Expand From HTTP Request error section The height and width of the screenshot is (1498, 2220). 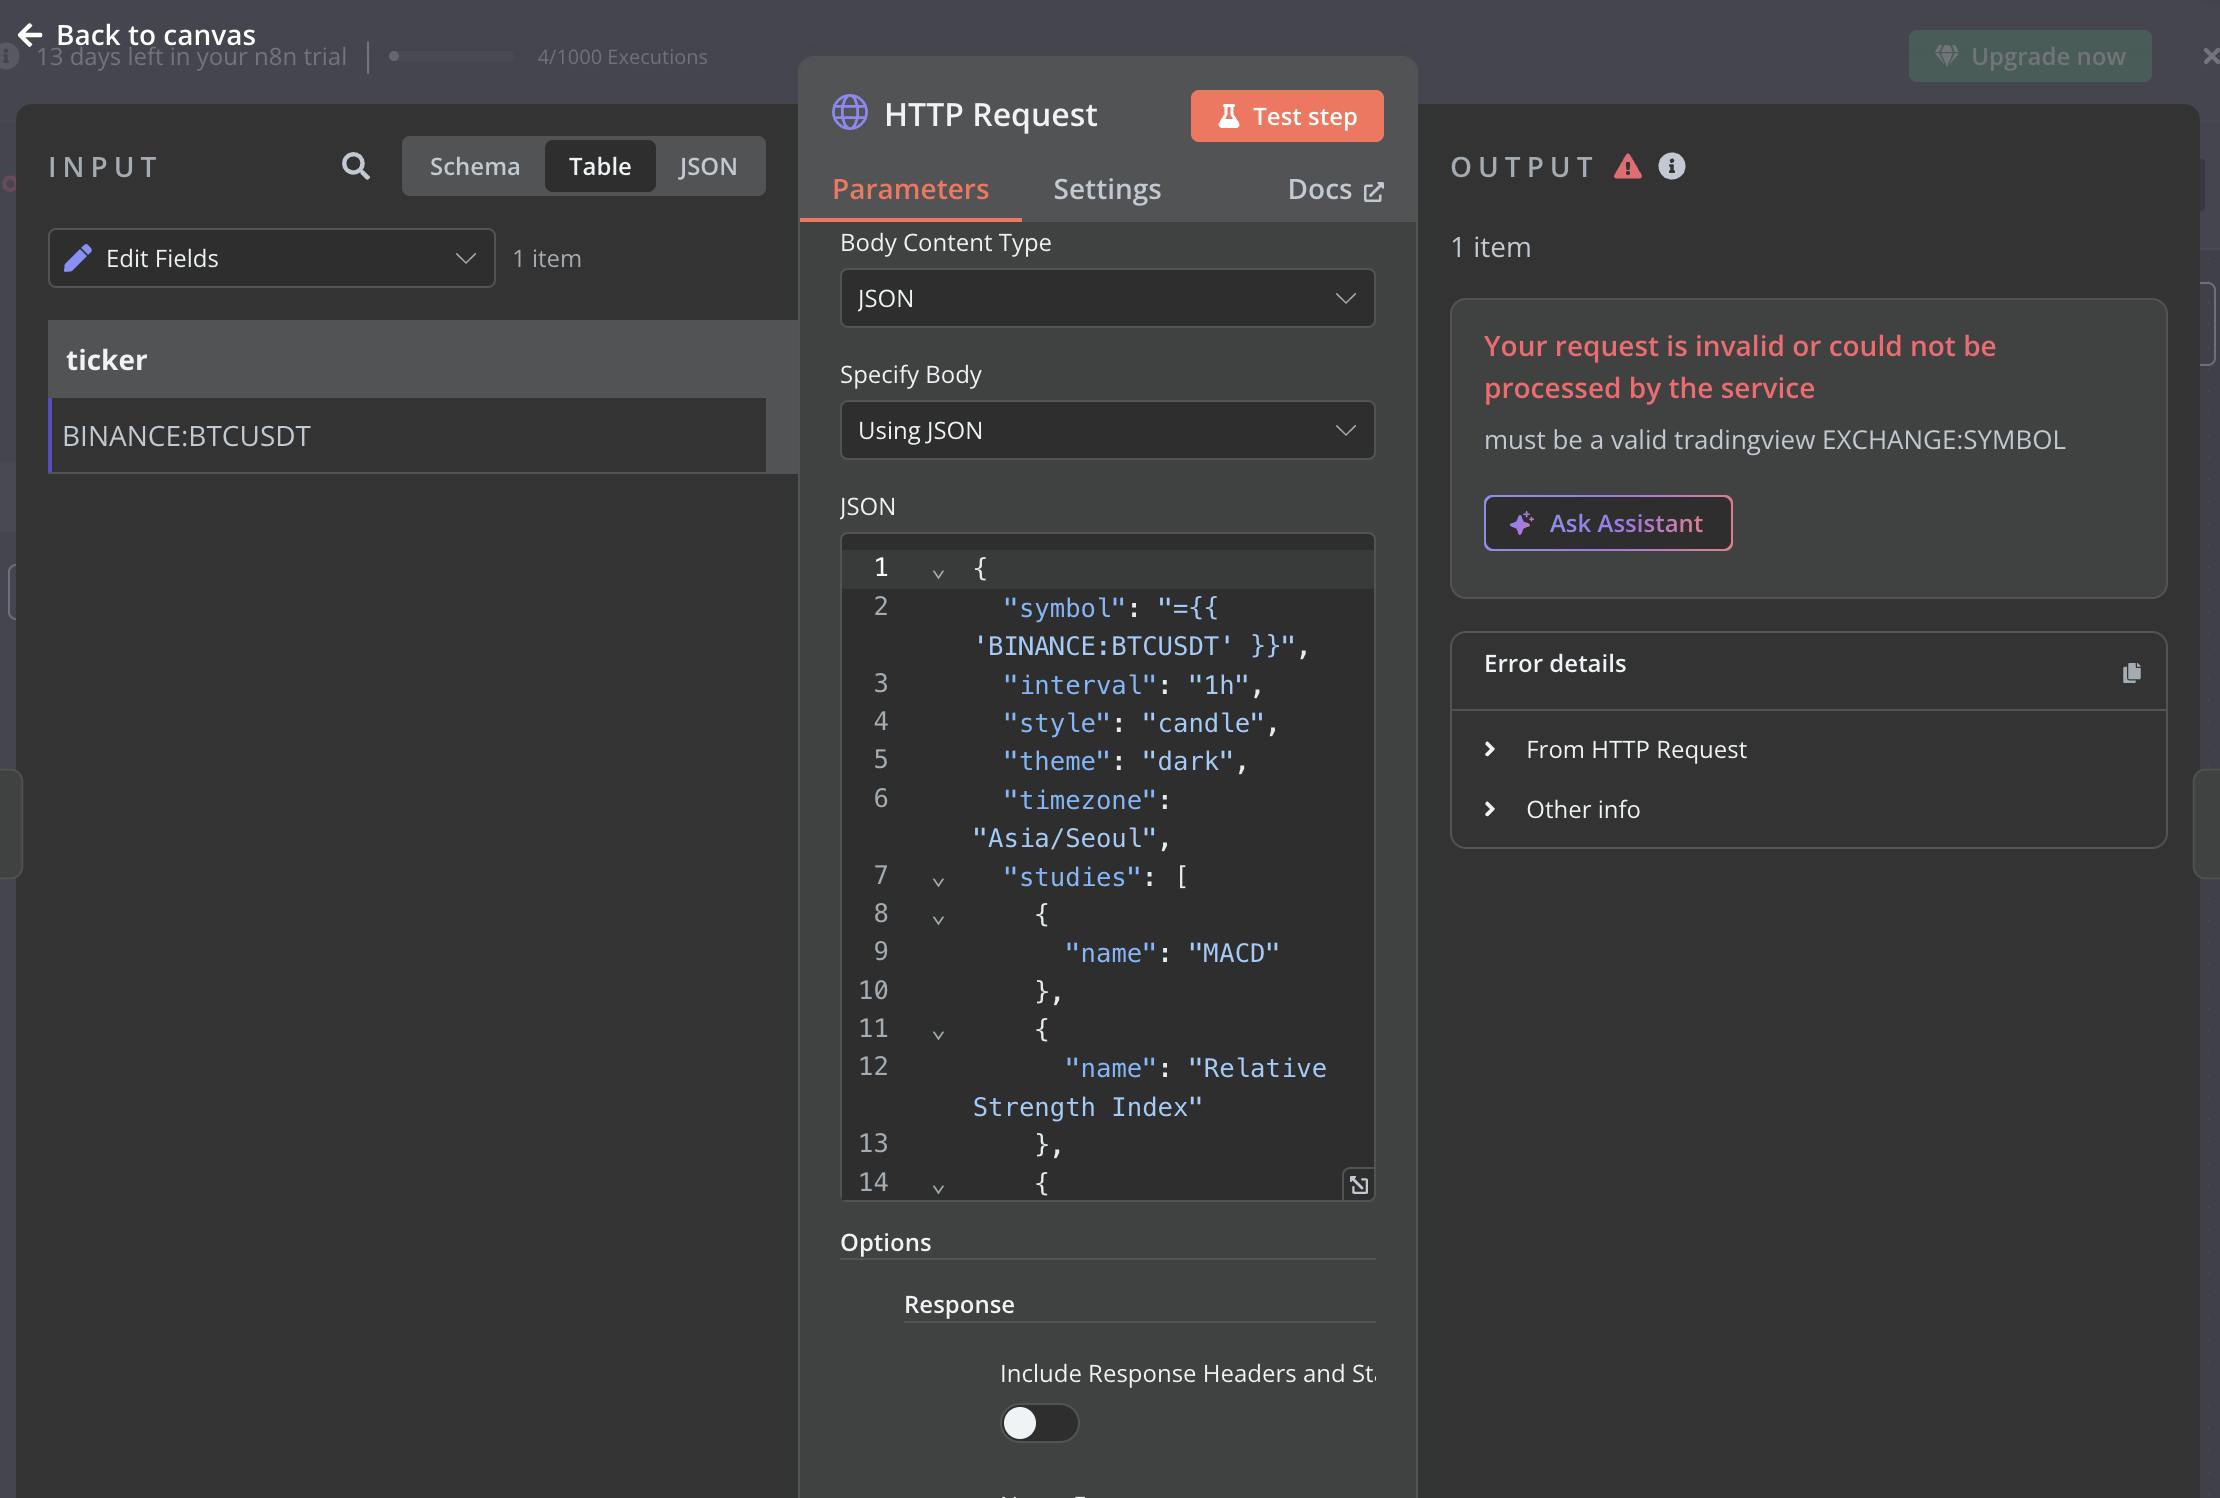1635,749
